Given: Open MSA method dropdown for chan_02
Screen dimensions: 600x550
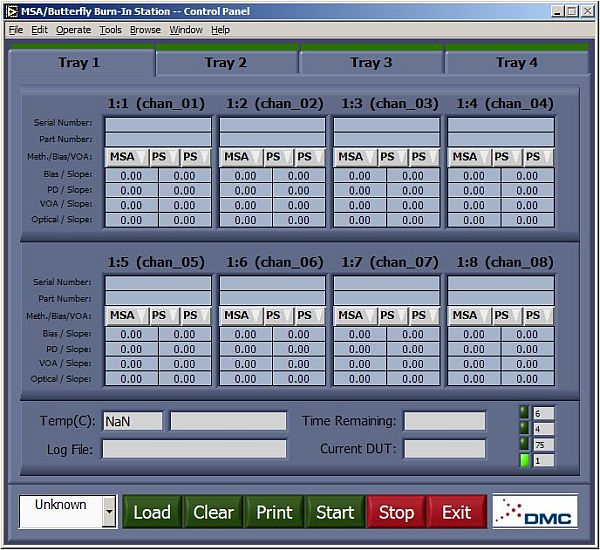Looking at the screenshot, I should pos(241,157).
